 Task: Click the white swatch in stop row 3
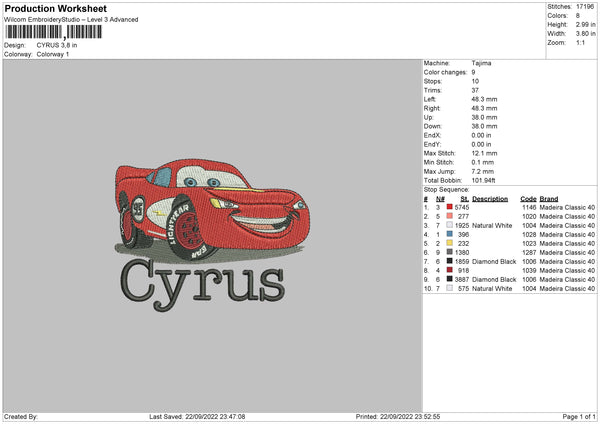click(x=451, y=225)
